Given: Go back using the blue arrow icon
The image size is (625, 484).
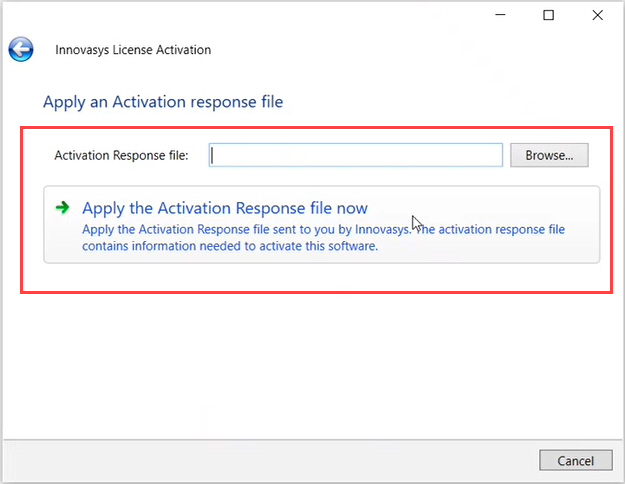Looking at the screenshot, I should point(21,49).
